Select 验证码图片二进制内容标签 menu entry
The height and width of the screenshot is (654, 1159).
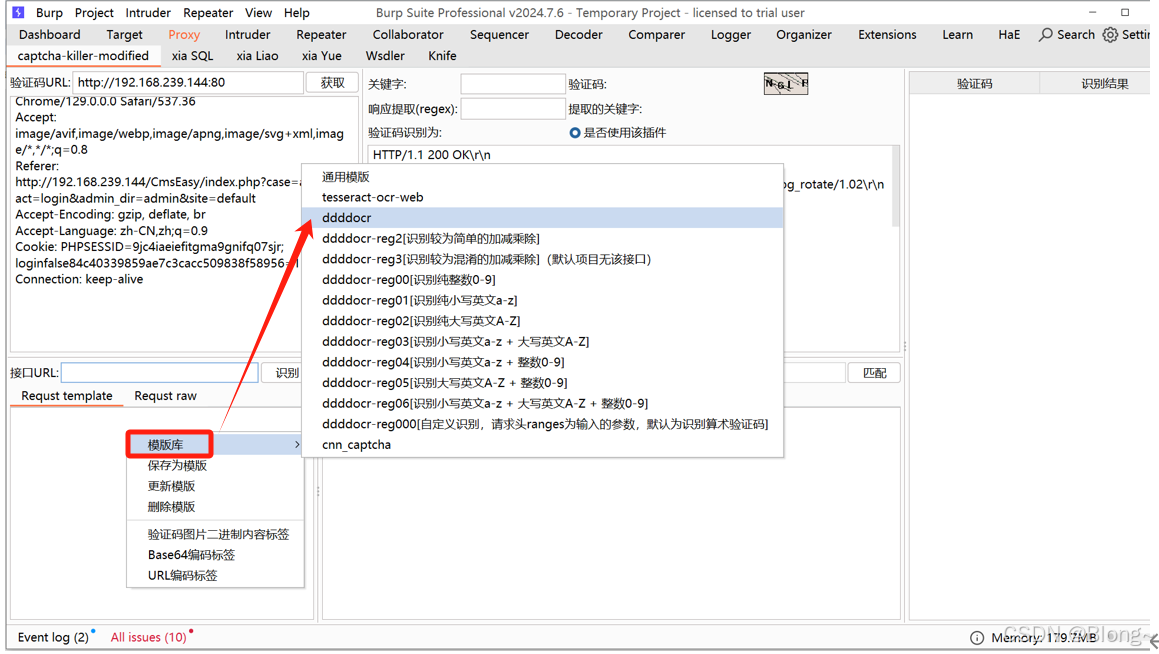[215, 534]
